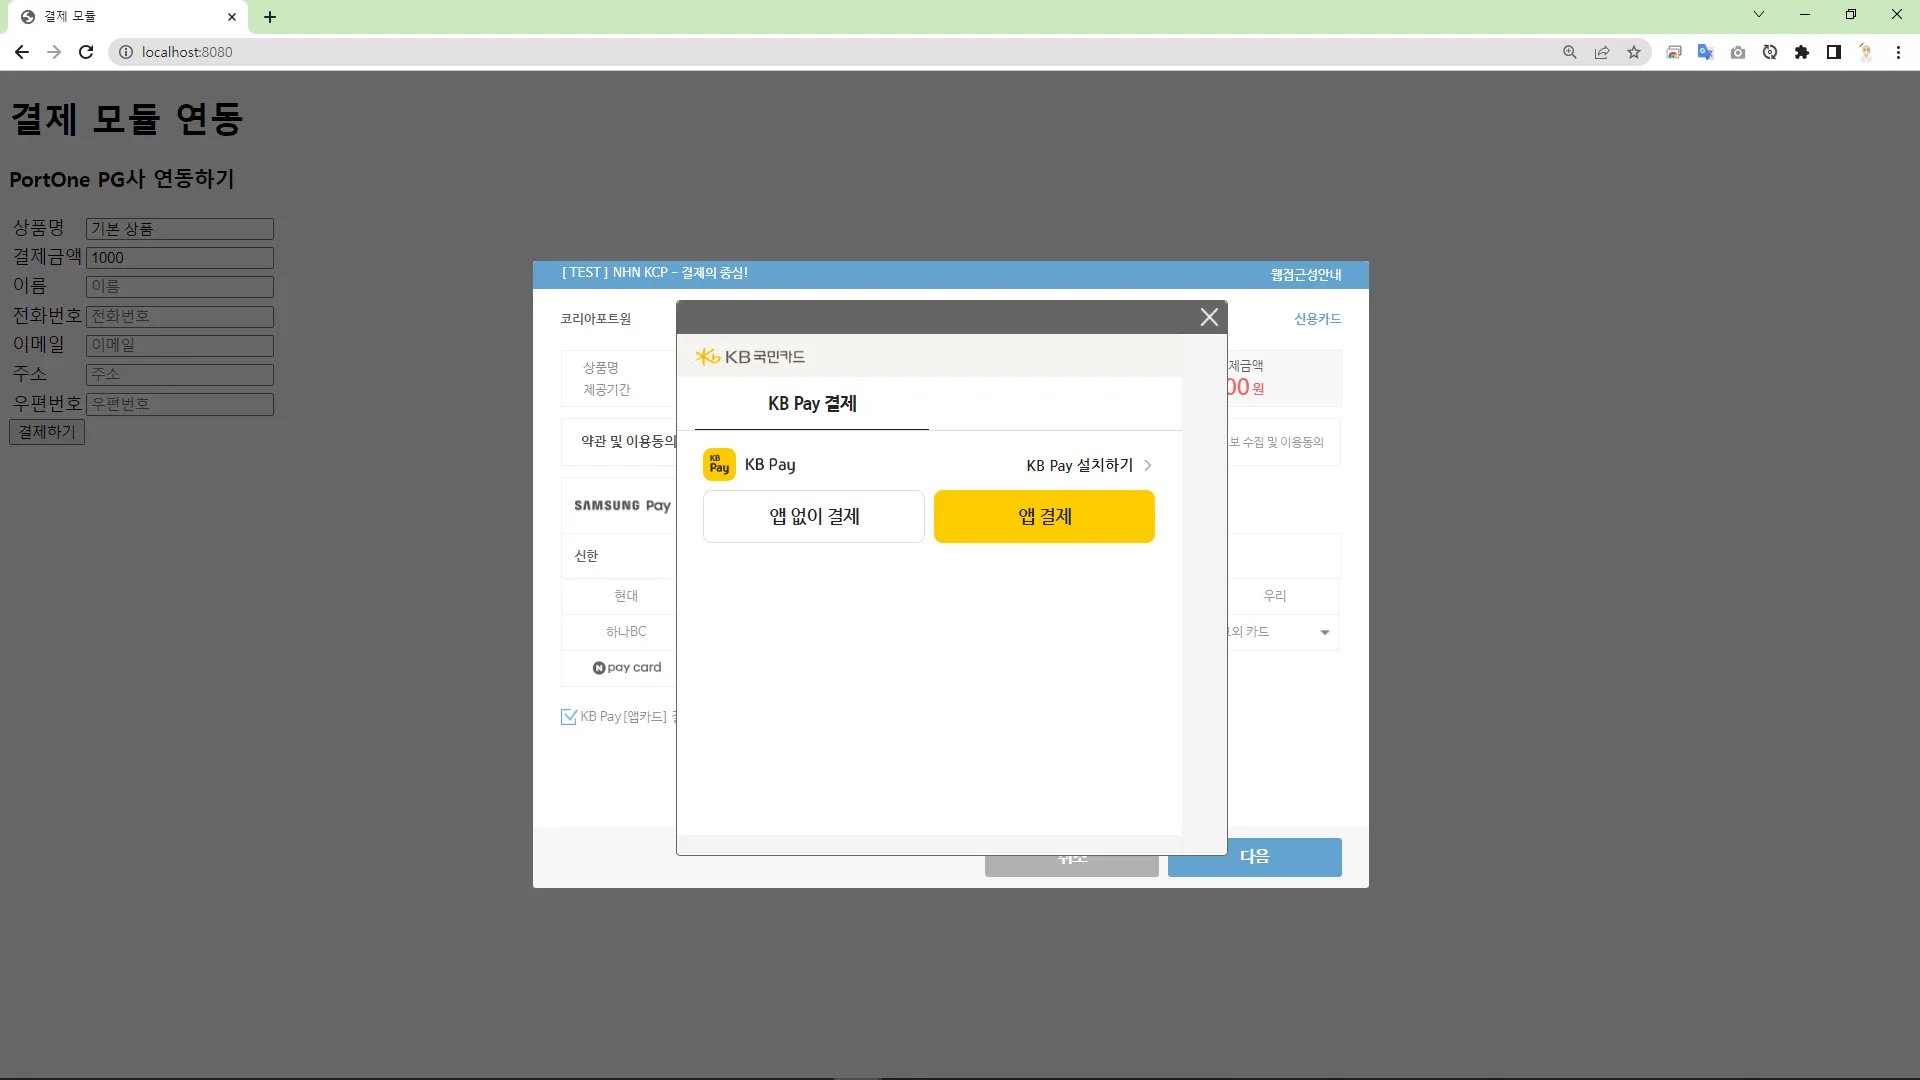Select the KB Pay 결제 tab
Viewport: 1920px width, 1080px height.
pyautogui.click(x=812, y=404)
